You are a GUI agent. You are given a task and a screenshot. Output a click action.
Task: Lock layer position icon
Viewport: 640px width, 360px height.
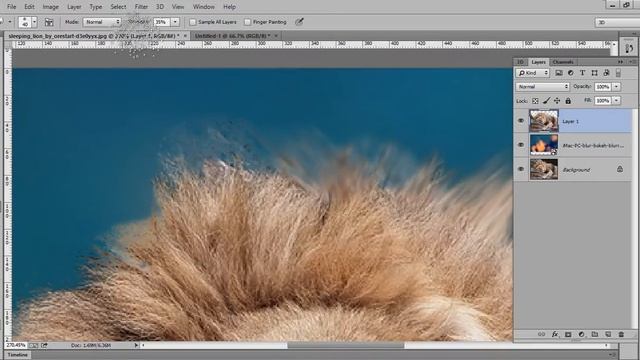pos(557,101)
